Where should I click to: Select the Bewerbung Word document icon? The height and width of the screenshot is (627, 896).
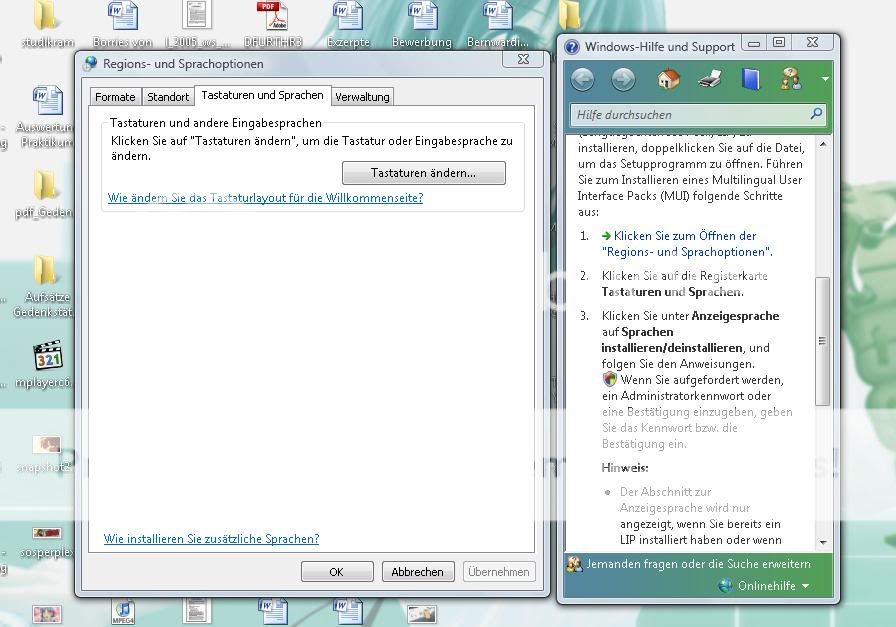(x=422, y=24)
